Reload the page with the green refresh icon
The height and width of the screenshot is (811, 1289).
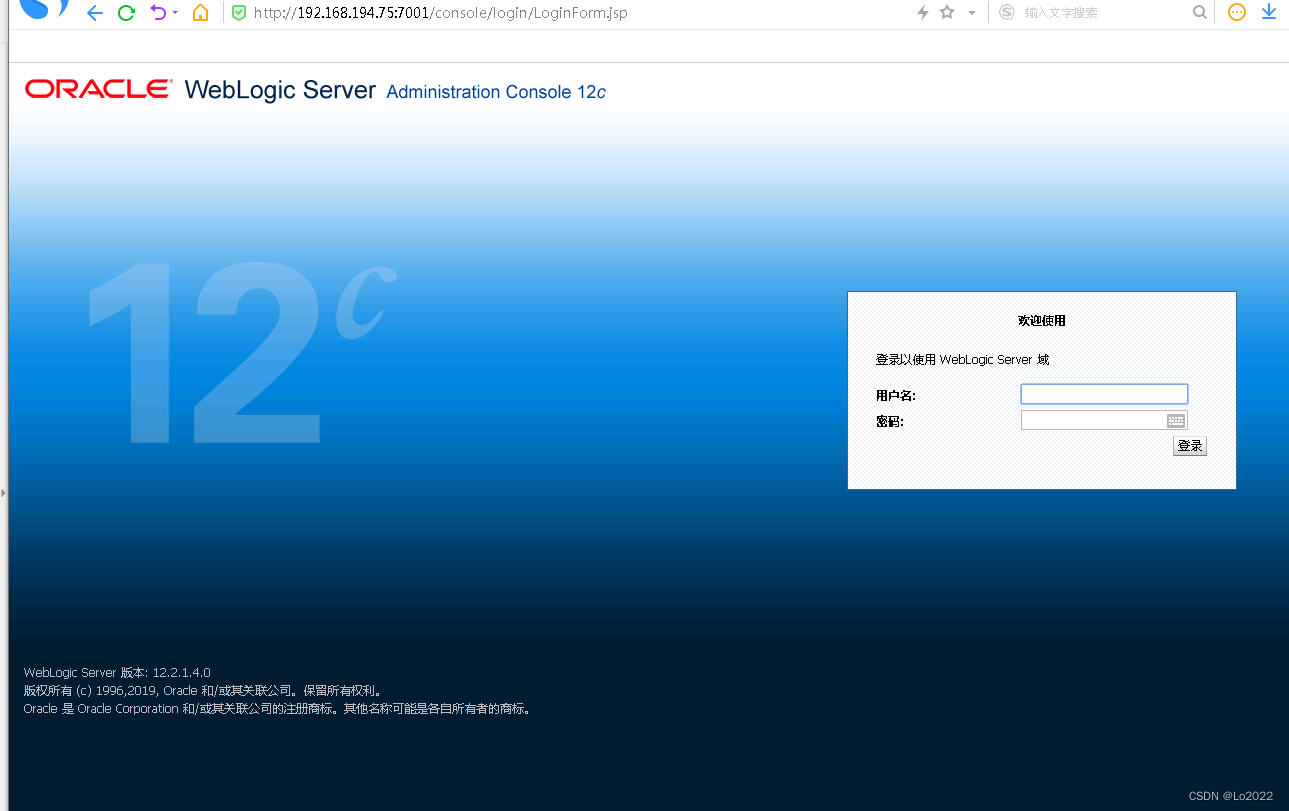(x=126, y=13)
